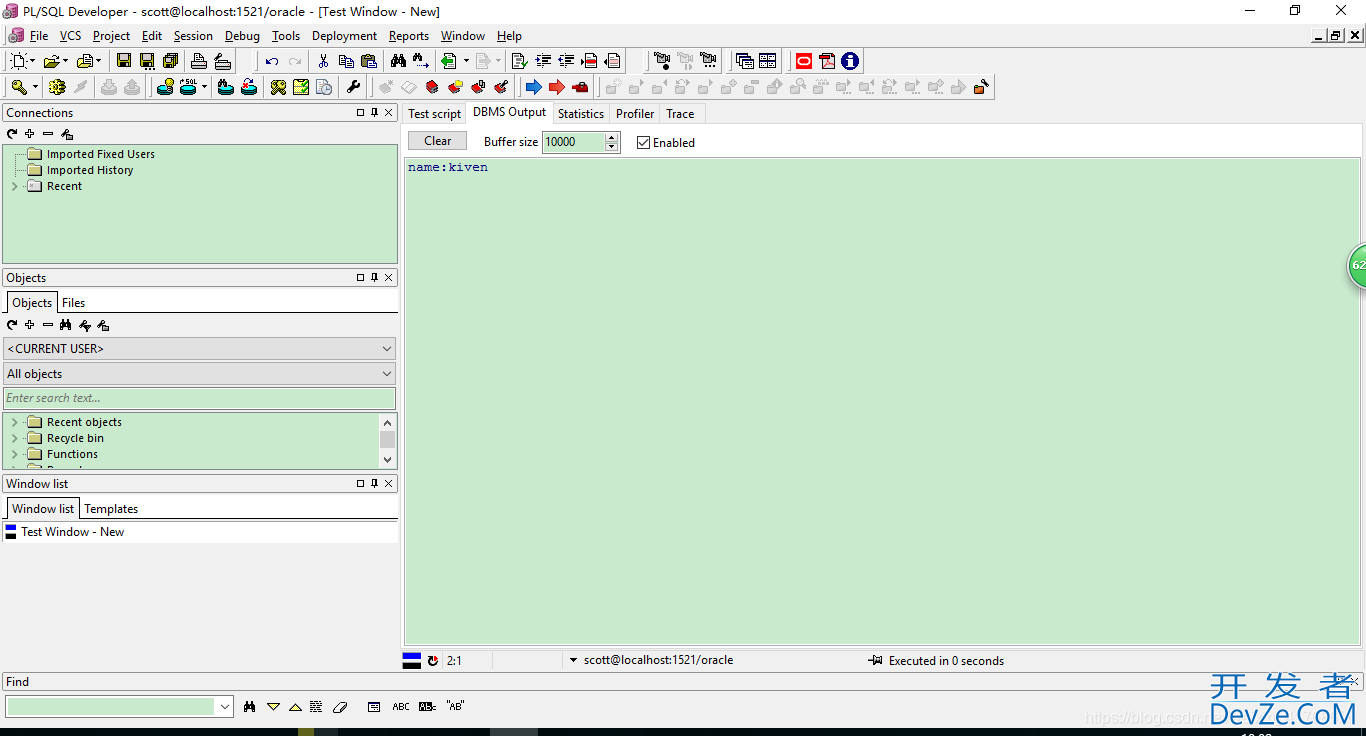Screen dimensions: 1366x736
Task: Click the Preferences wrench icon
Action: click(x=353, y=87)
